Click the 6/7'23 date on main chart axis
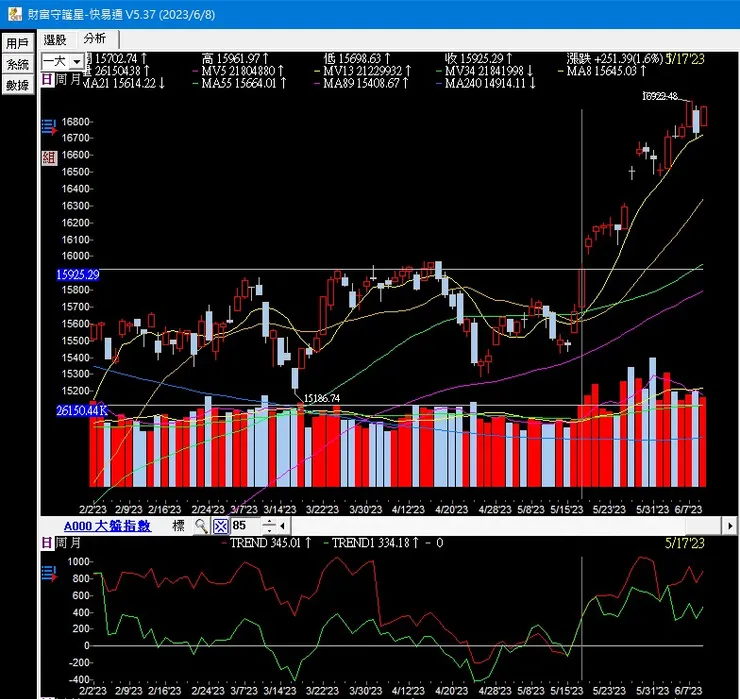This screenshot has width=740, height=699. 688,509
